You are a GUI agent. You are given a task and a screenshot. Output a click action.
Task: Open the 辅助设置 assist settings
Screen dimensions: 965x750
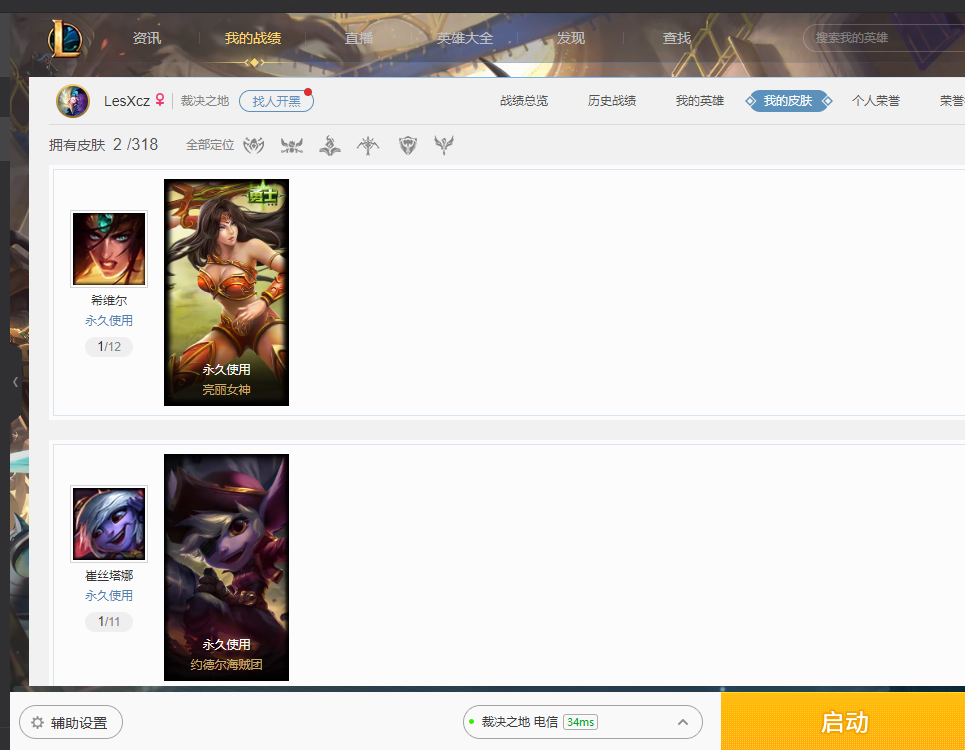pos(71,722)
